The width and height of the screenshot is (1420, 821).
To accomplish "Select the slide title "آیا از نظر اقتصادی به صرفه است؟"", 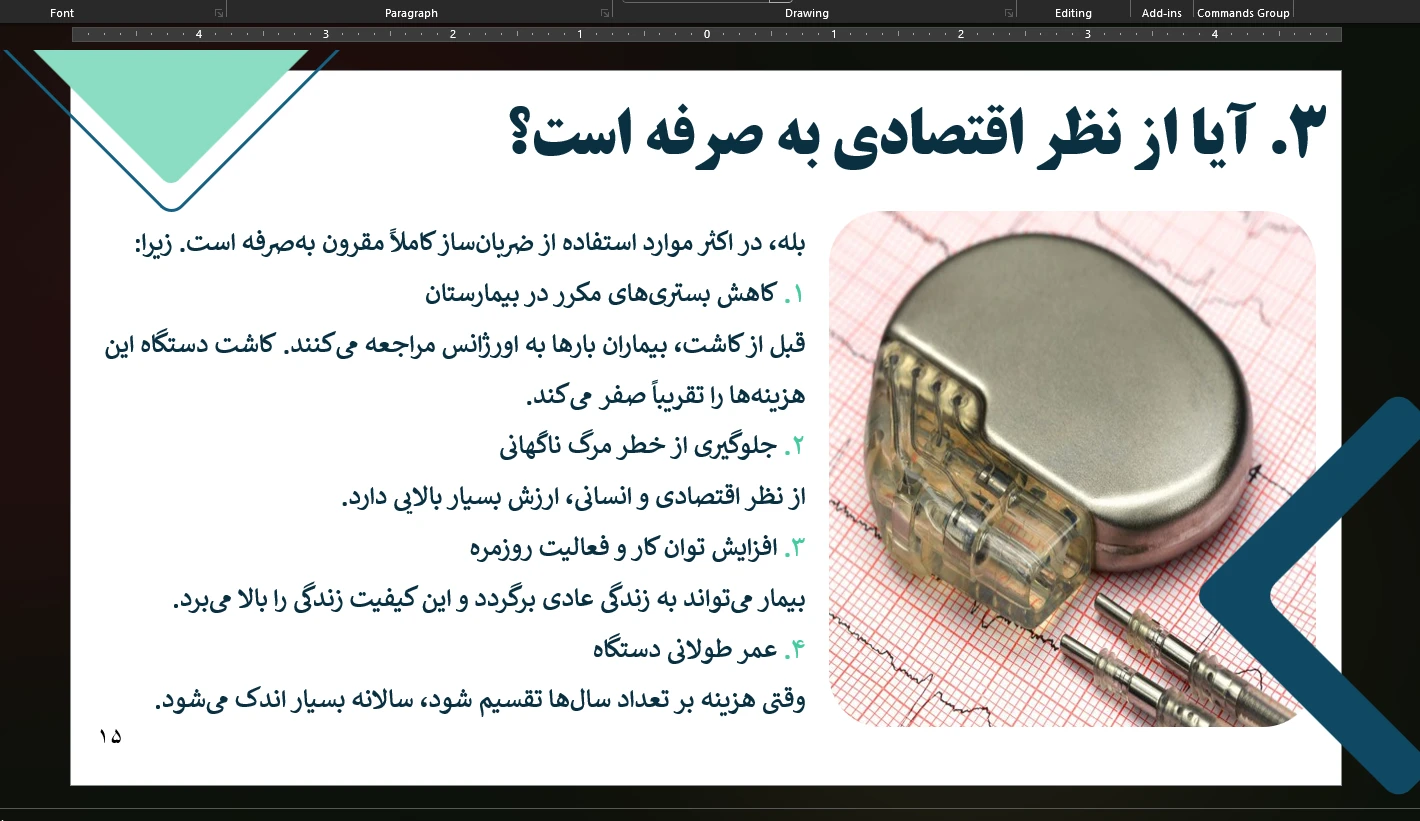I will pos(920,135).
